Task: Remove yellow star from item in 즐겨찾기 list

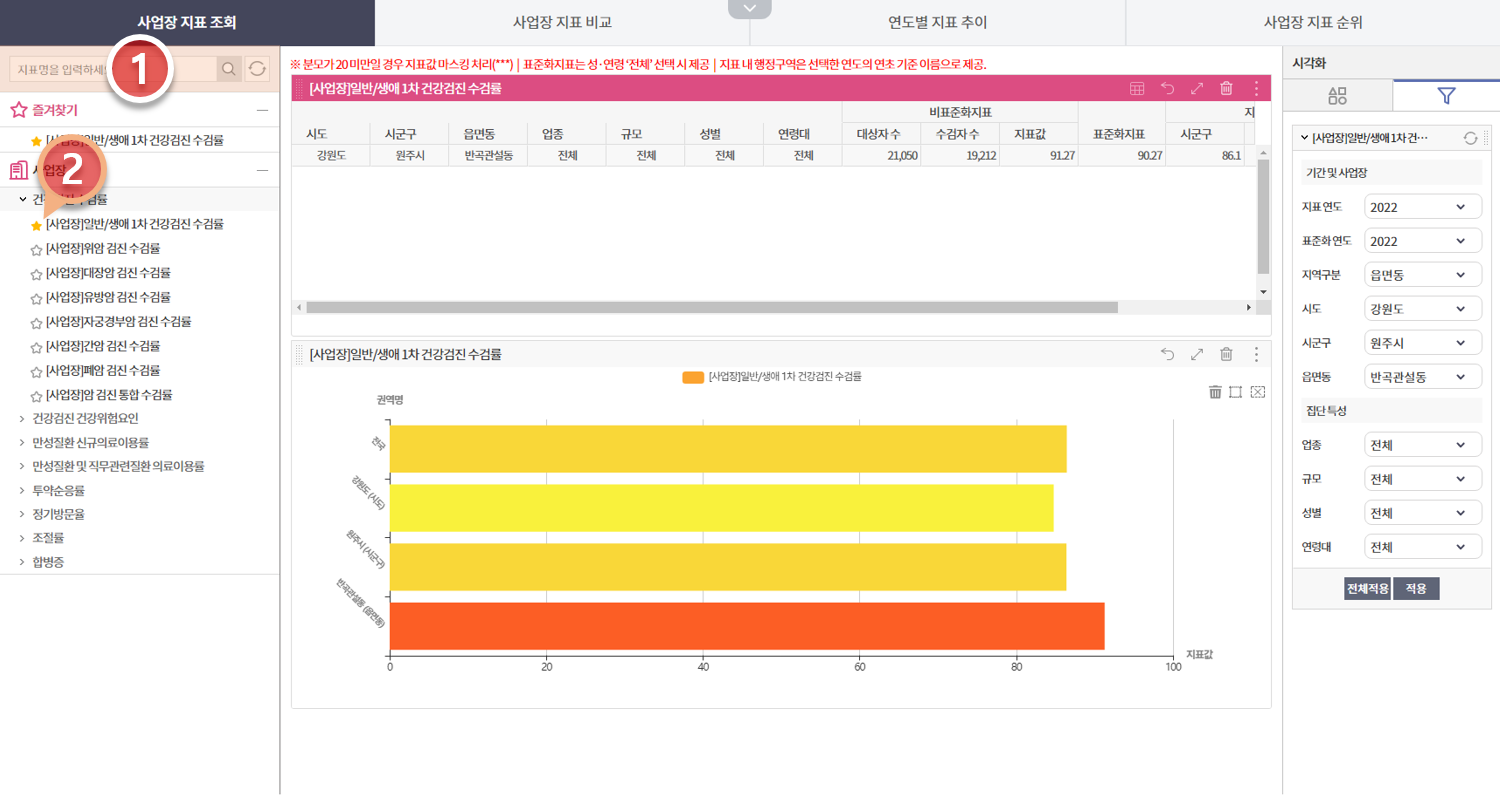Action: (36, 141)
